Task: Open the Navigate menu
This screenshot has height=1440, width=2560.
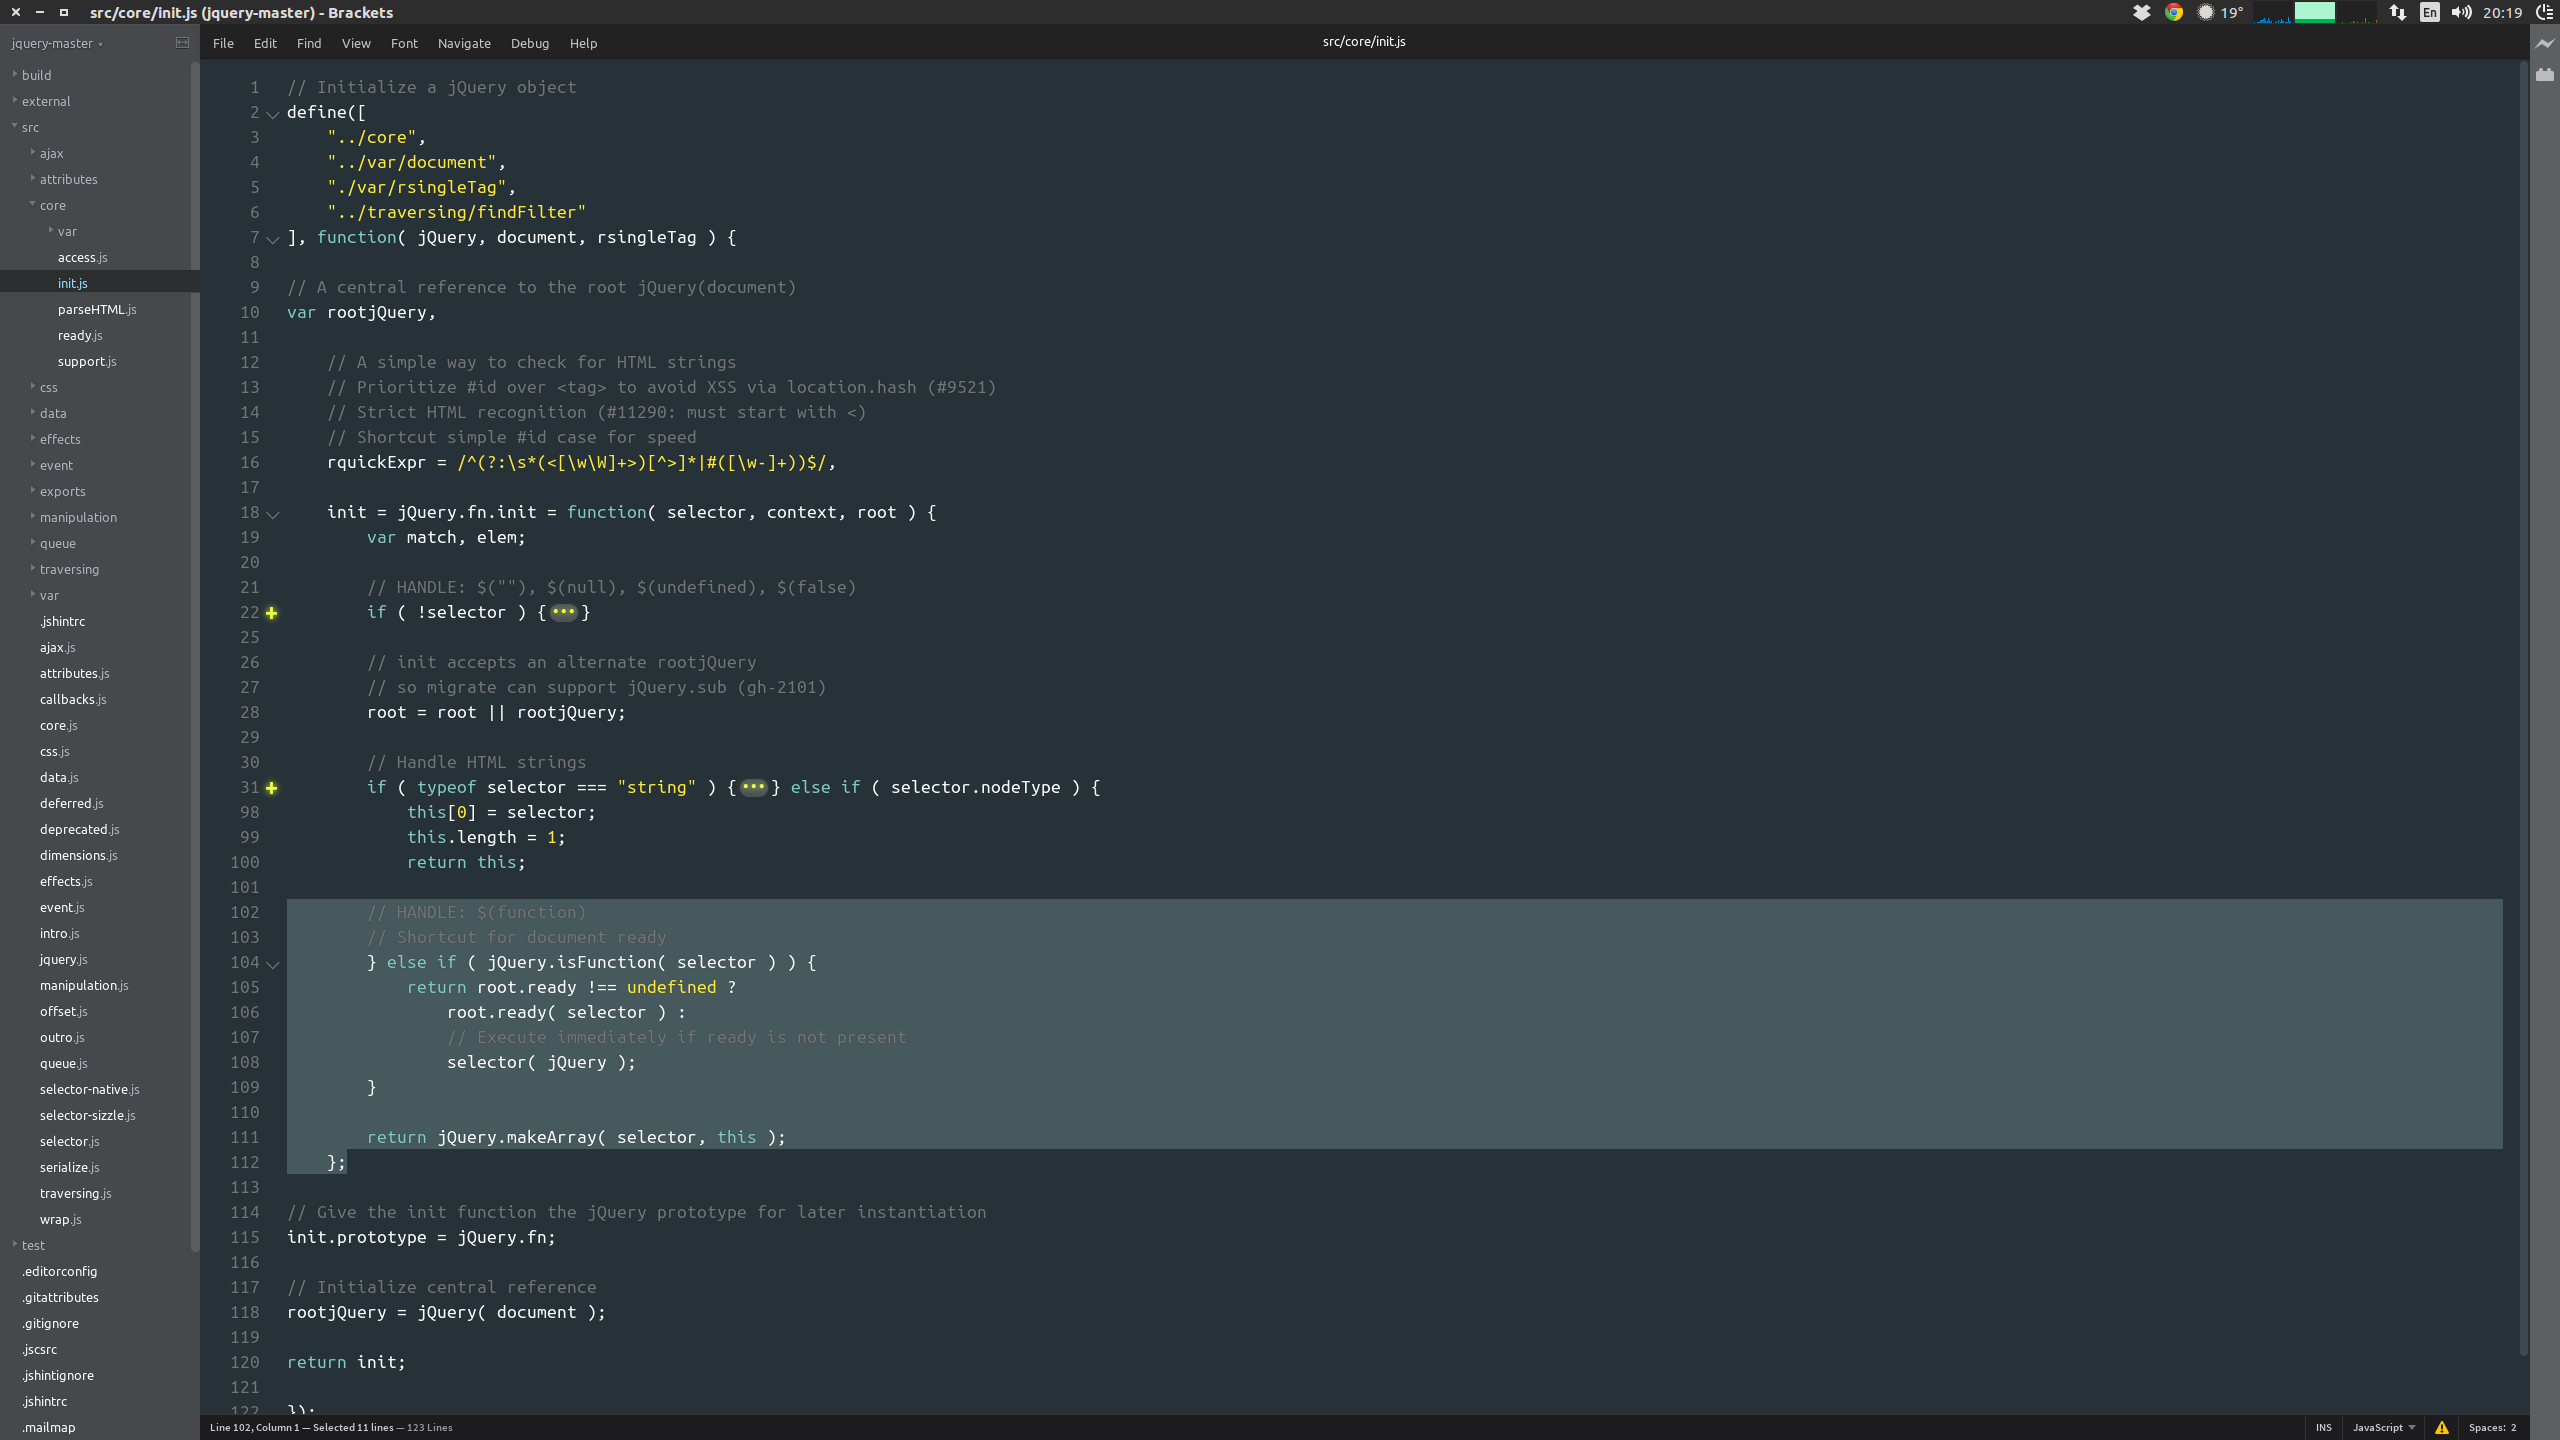Action: pyautogui.click(x=464, y=44)
